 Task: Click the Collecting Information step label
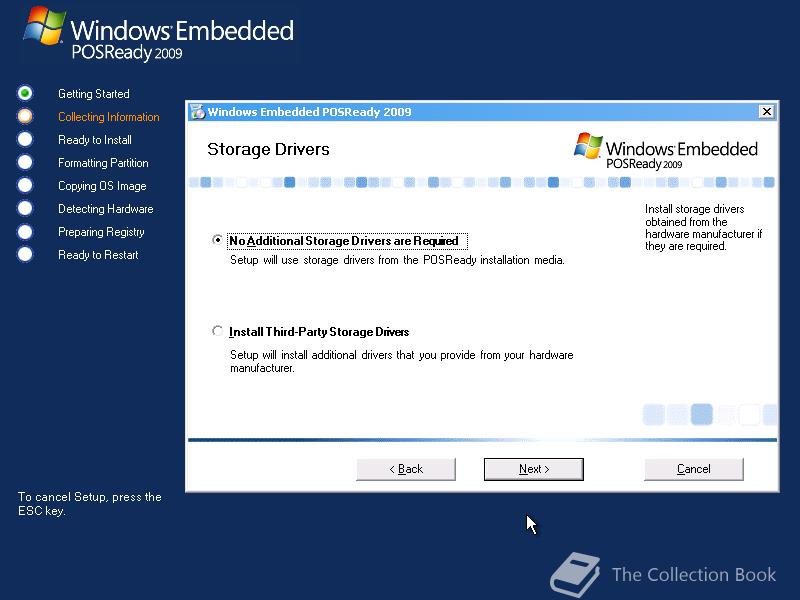[109, 117]
